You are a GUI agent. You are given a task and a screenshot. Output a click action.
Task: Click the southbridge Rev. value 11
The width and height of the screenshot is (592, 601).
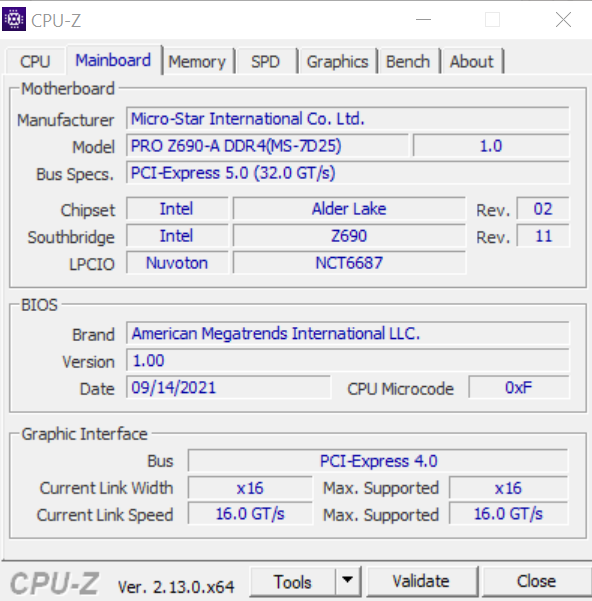(x=543, y=236)
